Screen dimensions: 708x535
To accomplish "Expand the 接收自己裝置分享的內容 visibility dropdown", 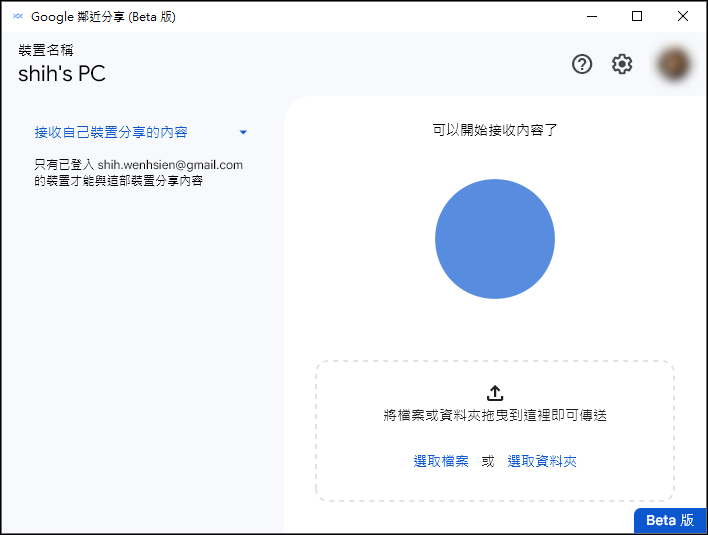I will [140, 132].
